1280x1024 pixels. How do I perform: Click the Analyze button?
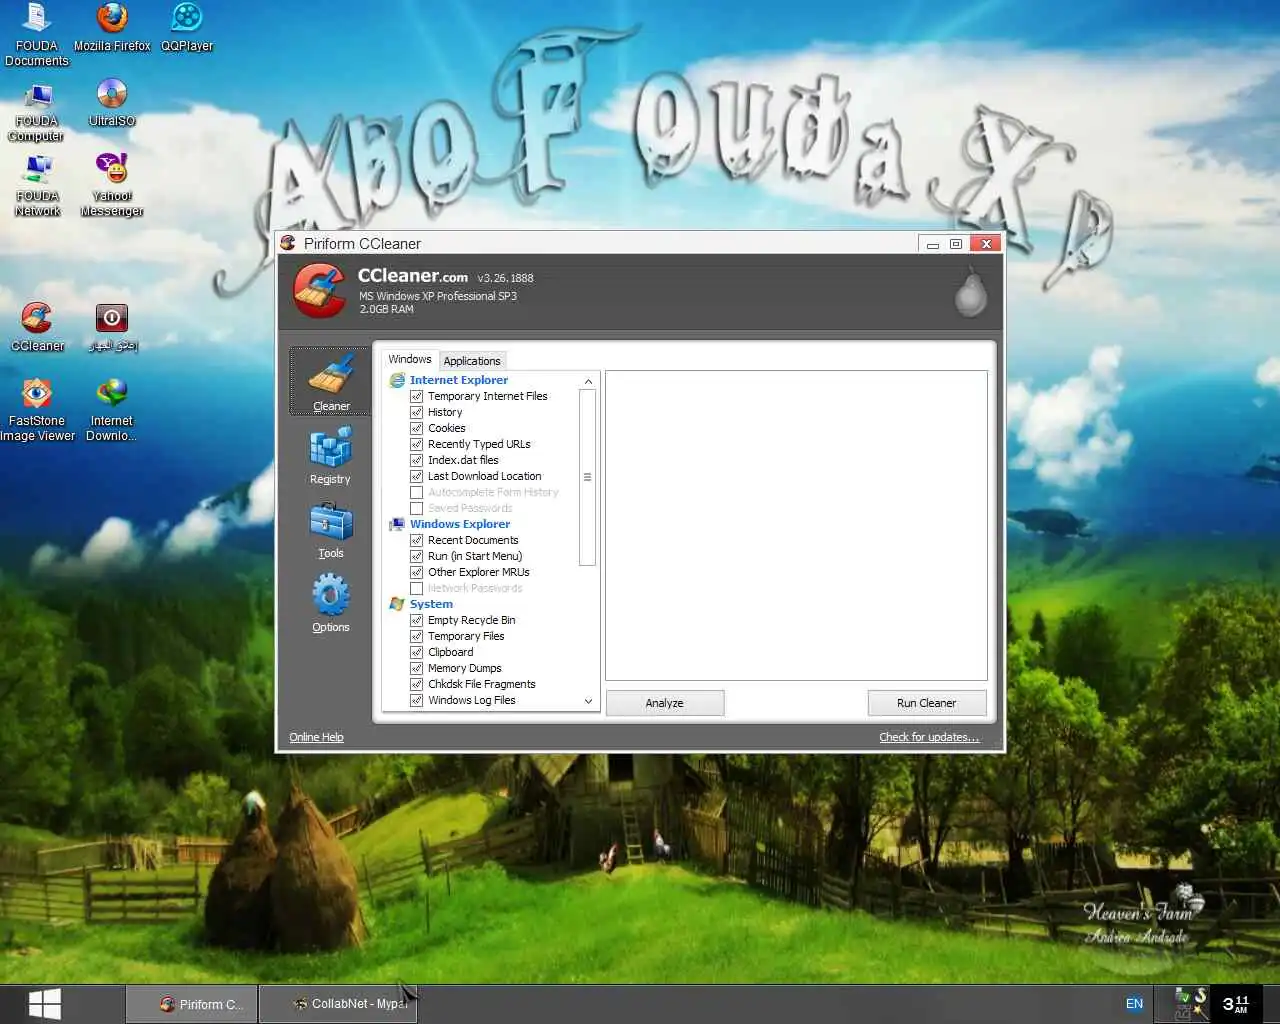(x=665, y=703)
